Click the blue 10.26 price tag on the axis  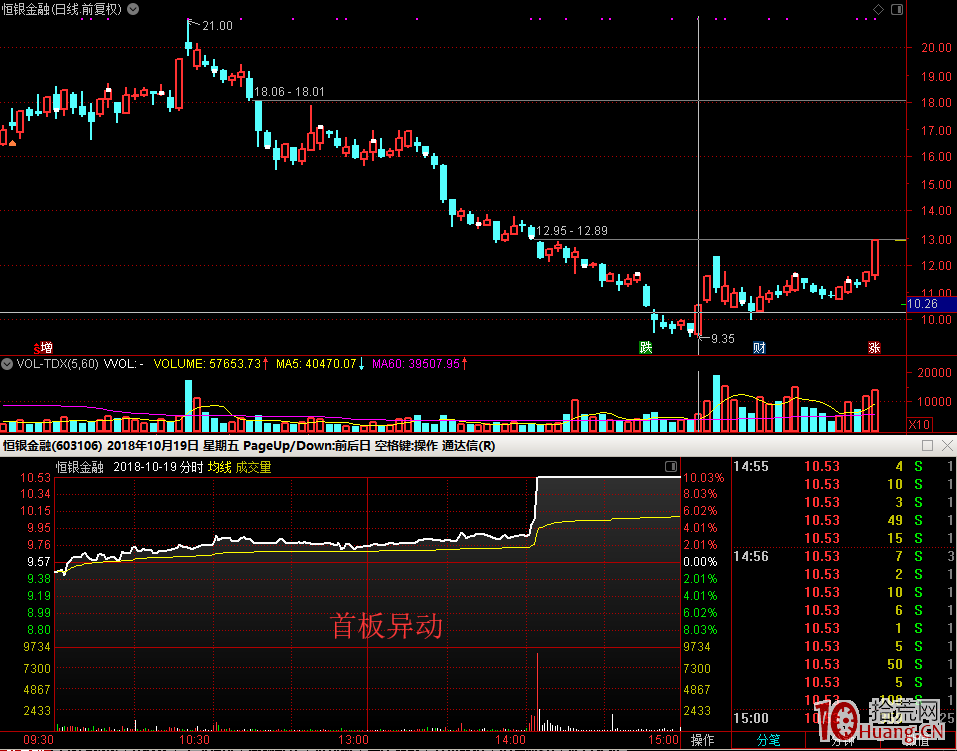tap(931, 303)
